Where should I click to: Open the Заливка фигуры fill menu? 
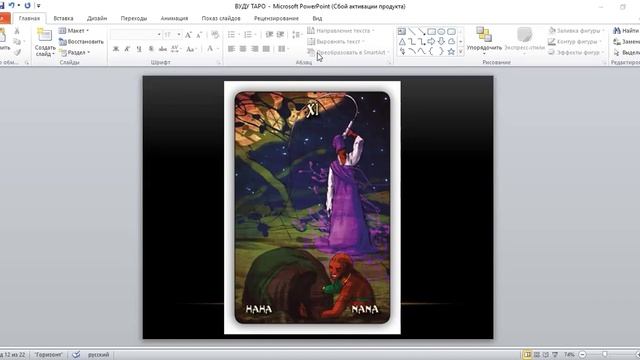(576, 31)
